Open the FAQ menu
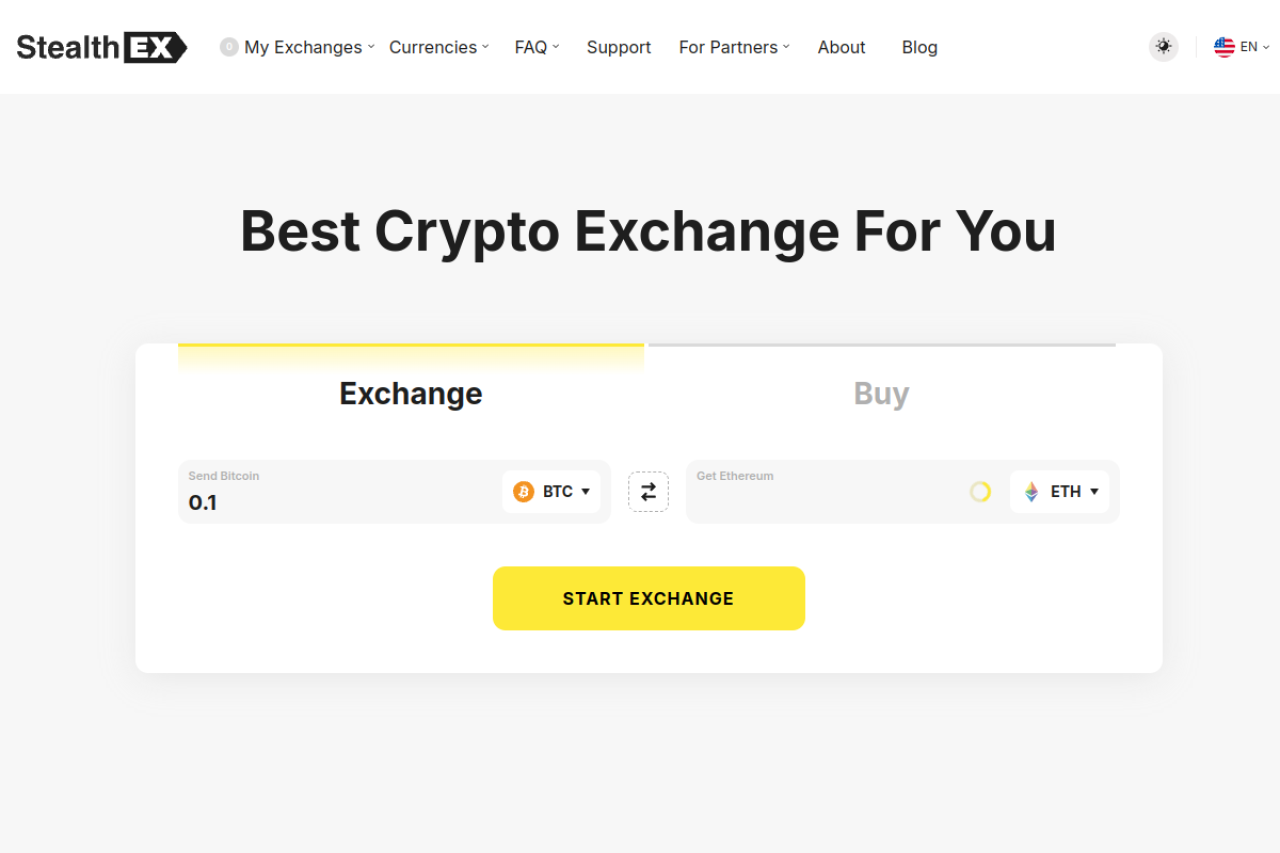 click(x=537, y=47)
